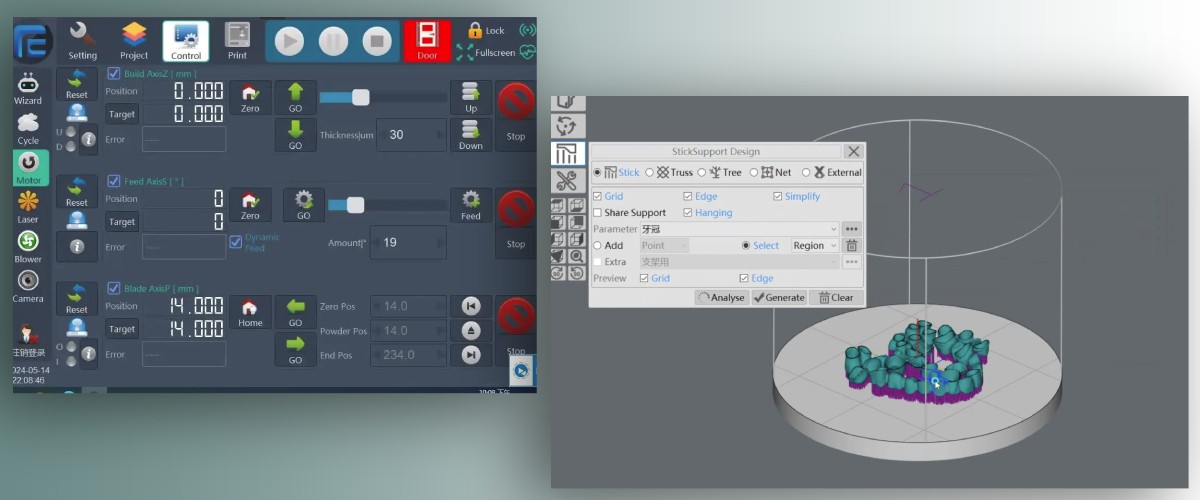
Task: Select the Laser sidebar icon
Action: click(x=28, y=206)
